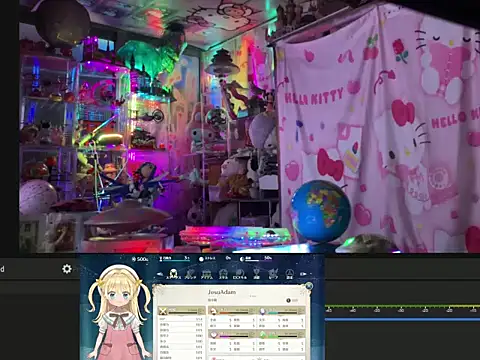Select the helmet status tab in game menu
480x360 pixels.
pyautogui.click(x=173, y=274)
